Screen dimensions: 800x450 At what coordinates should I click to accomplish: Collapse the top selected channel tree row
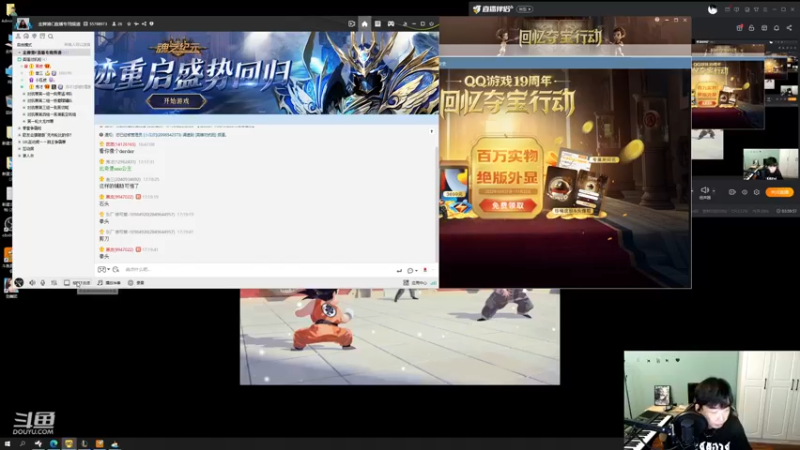(x=20, y=52)
